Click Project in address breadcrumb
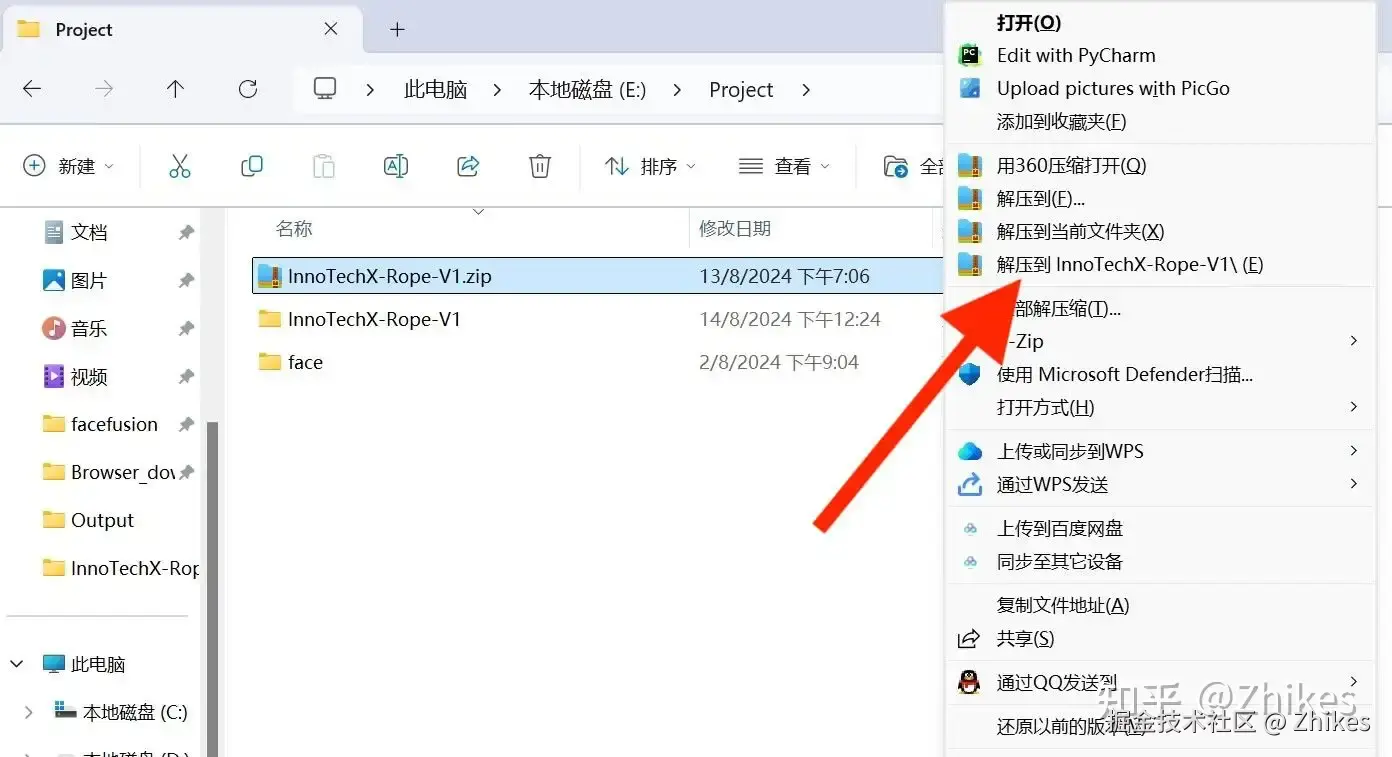Viewport: 1392px width, 757px height. 741,89
